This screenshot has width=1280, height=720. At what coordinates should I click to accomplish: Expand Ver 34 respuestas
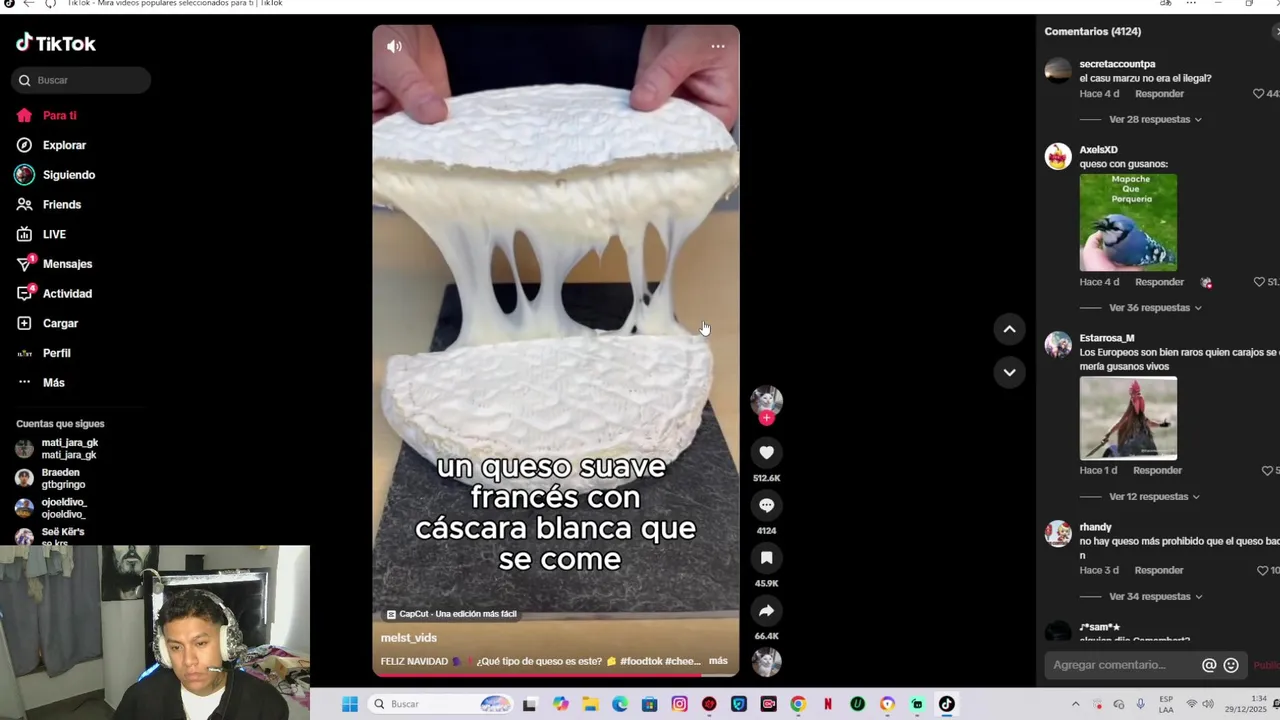click(x=1155, y=596)
